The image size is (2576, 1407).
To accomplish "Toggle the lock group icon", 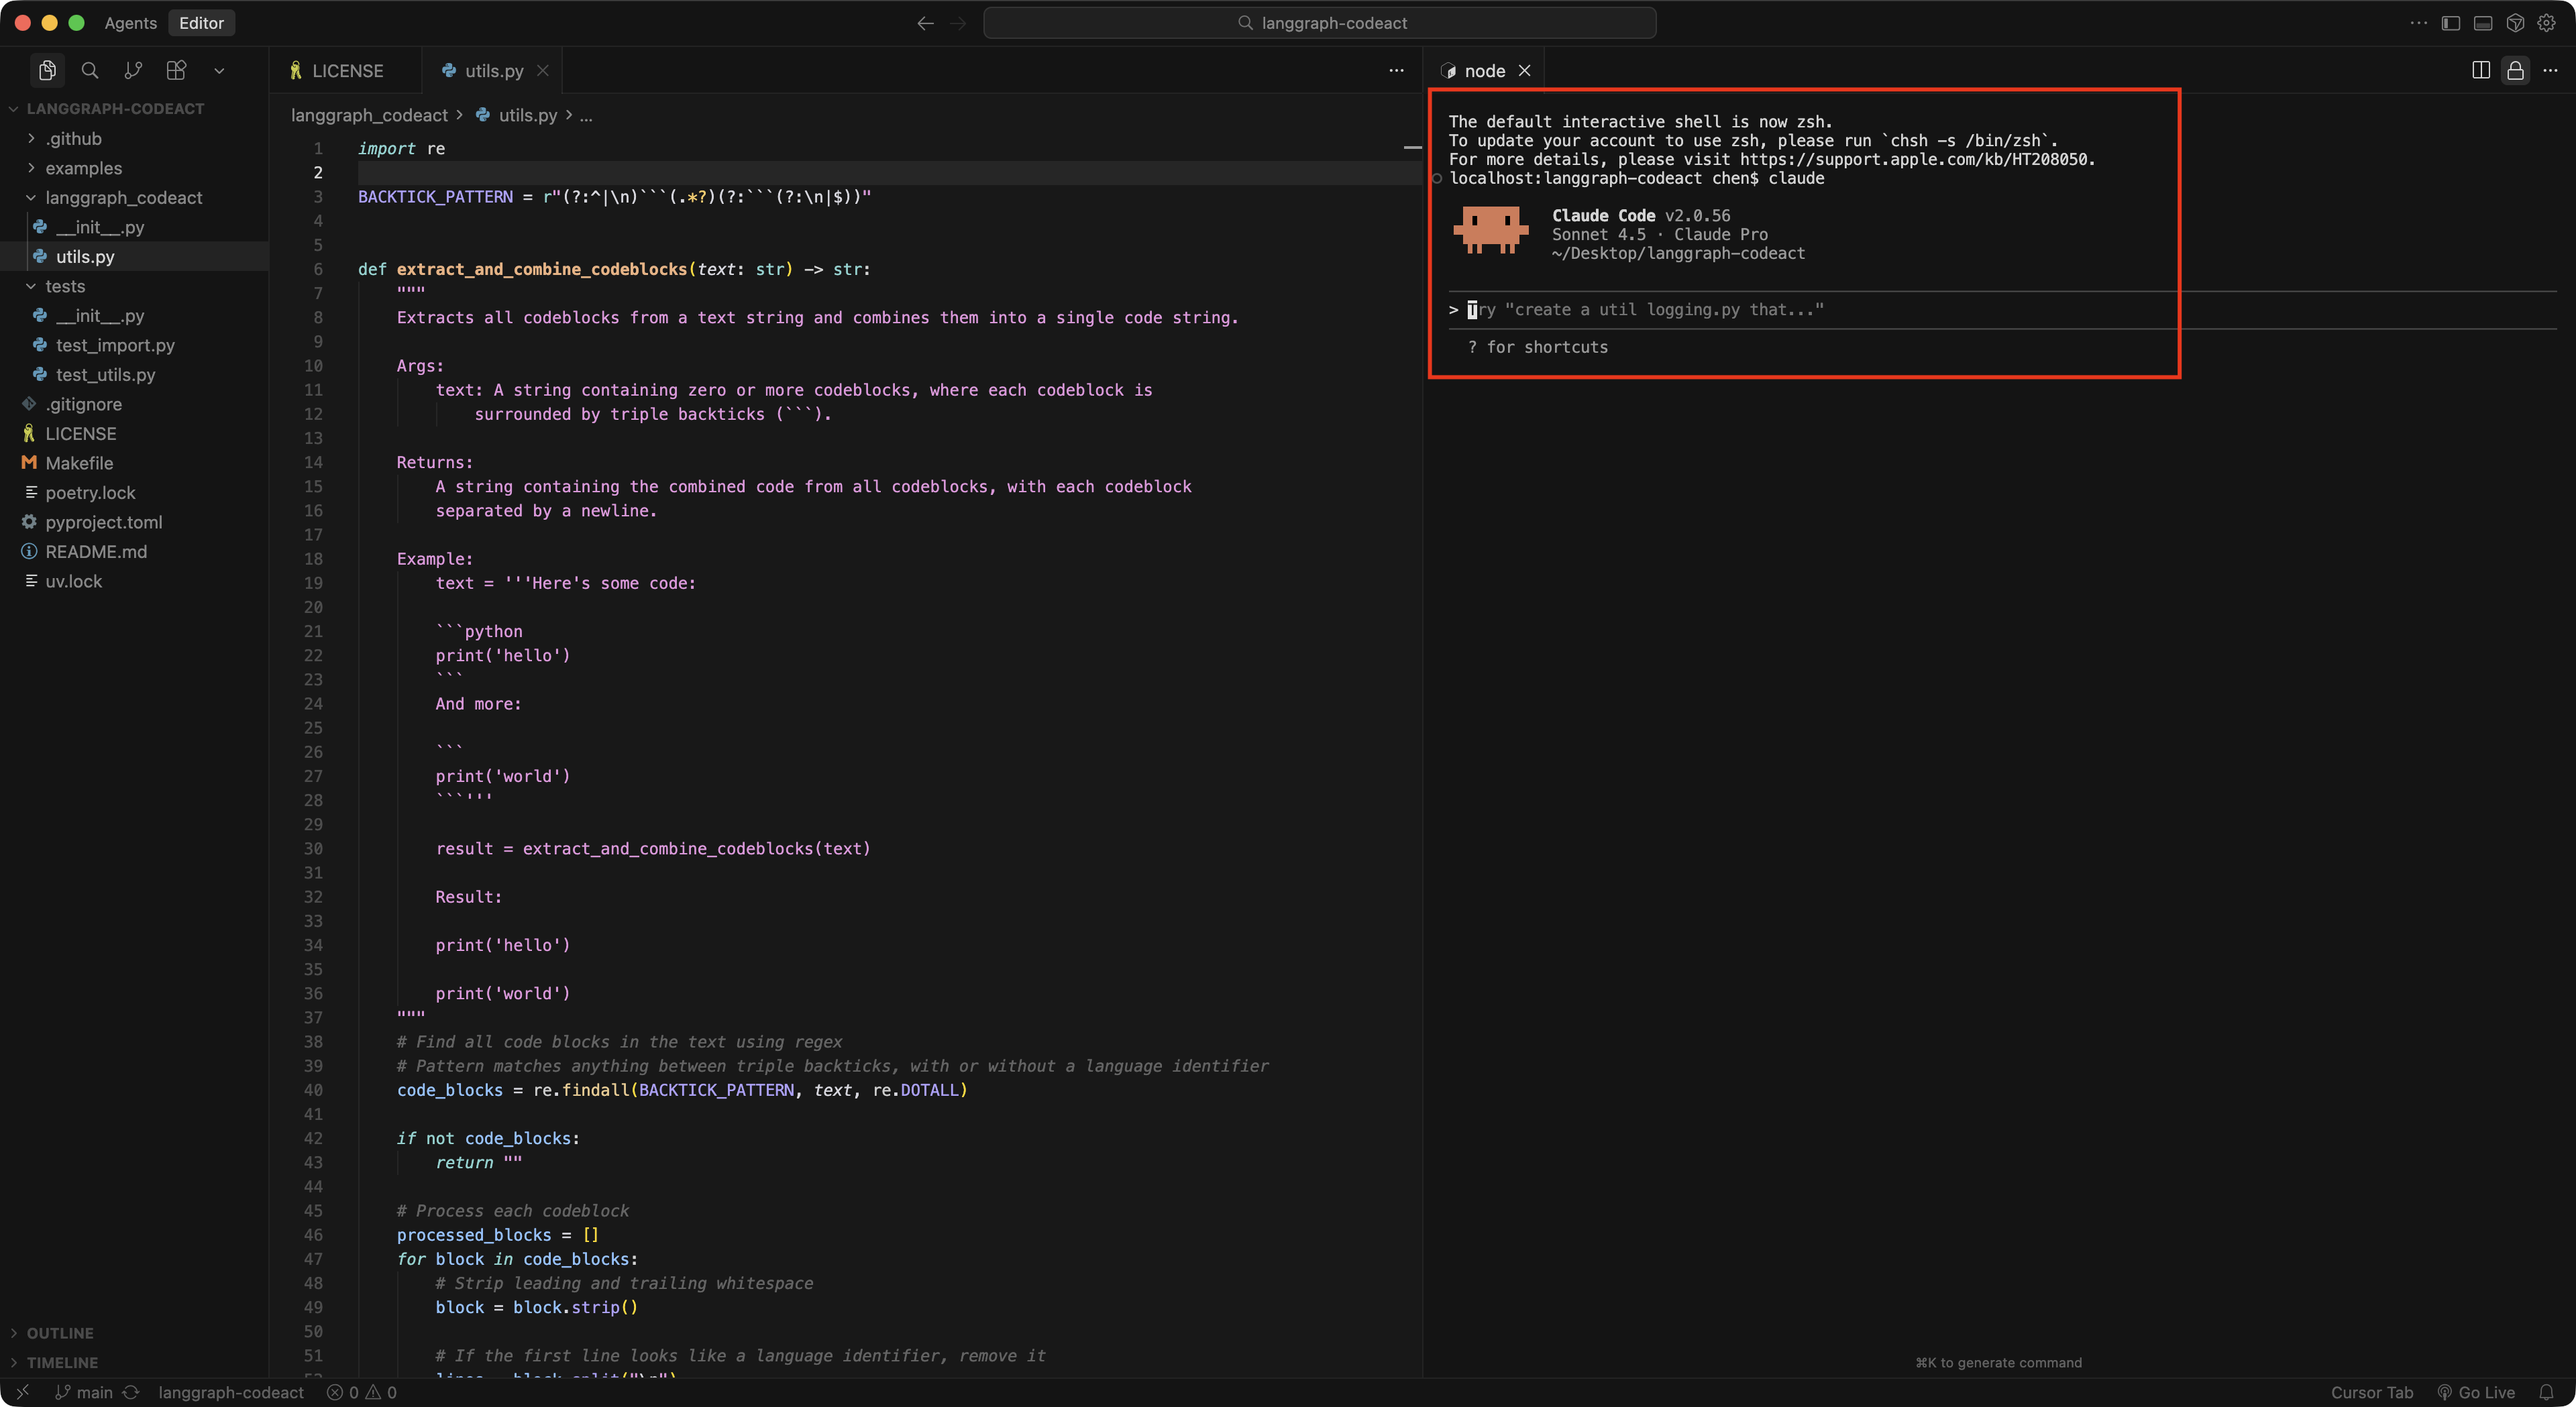I will click(x=2515, y=71).
